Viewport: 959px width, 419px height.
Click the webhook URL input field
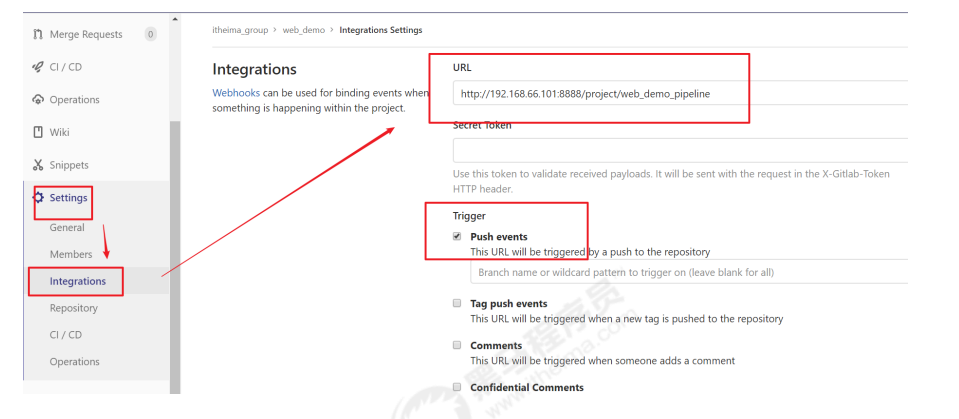tap(680, 94)
